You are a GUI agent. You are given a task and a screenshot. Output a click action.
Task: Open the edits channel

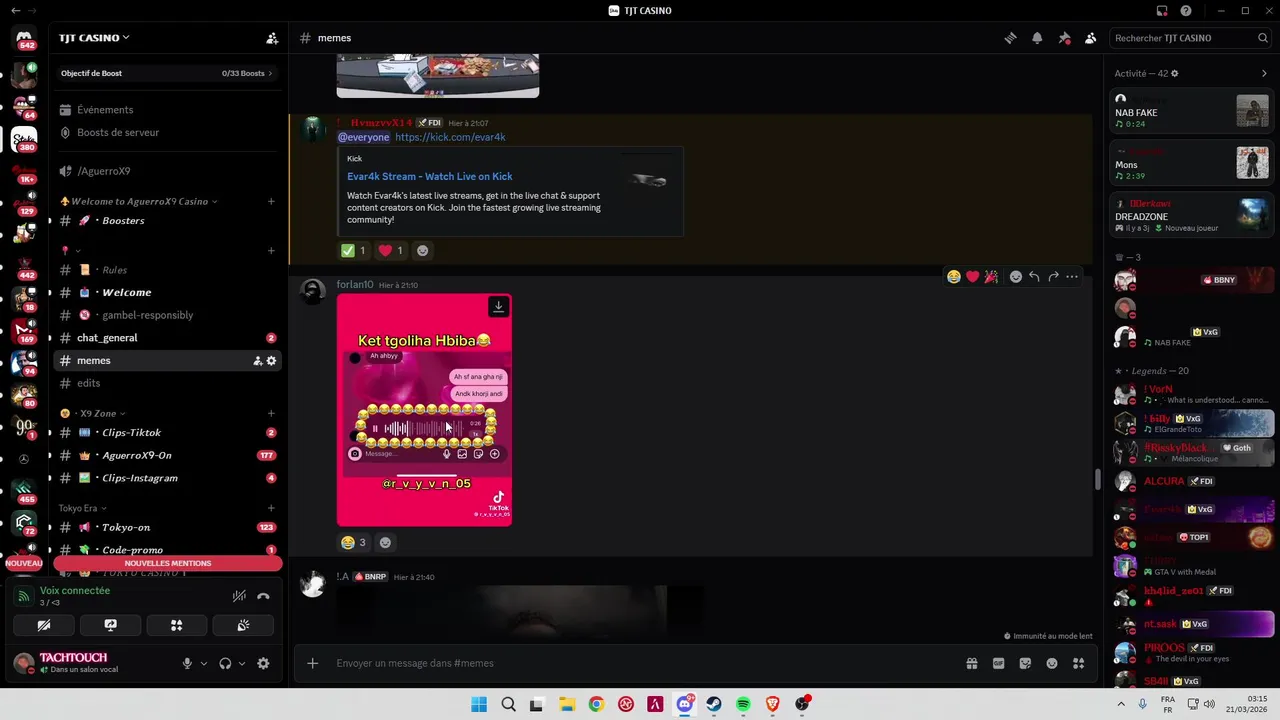pyautogui.click(x=167, y=383)
